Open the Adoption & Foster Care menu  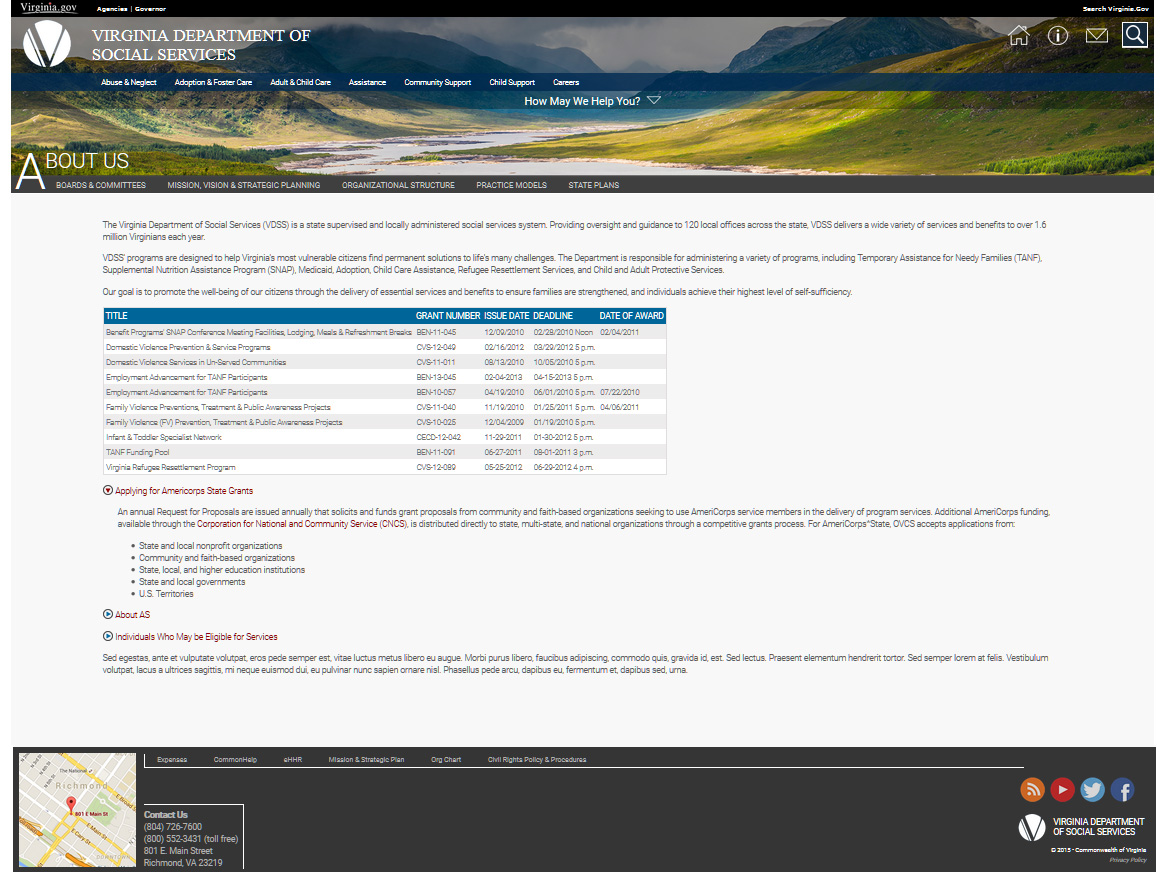tap(213, 83)
